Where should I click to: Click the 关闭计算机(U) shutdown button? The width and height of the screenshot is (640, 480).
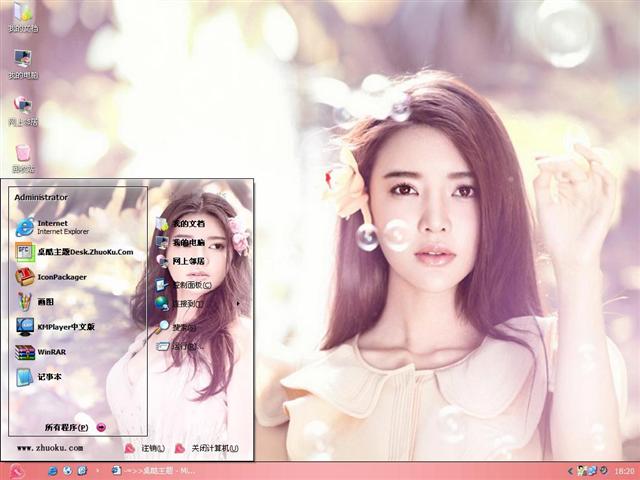[207, 448]
